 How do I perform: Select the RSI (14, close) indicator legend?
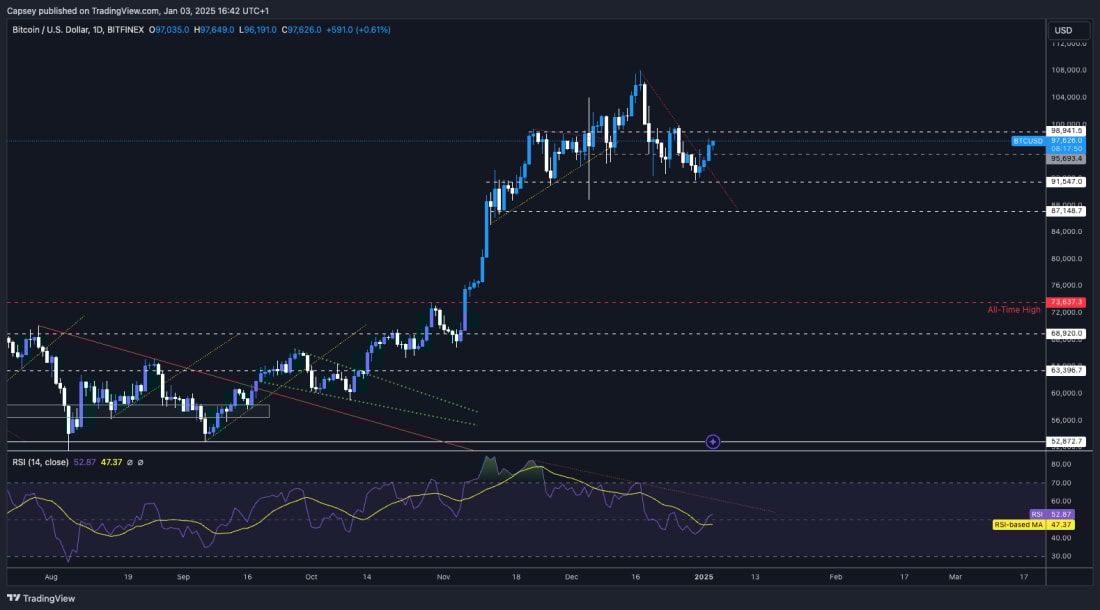[x=40, y=462]
